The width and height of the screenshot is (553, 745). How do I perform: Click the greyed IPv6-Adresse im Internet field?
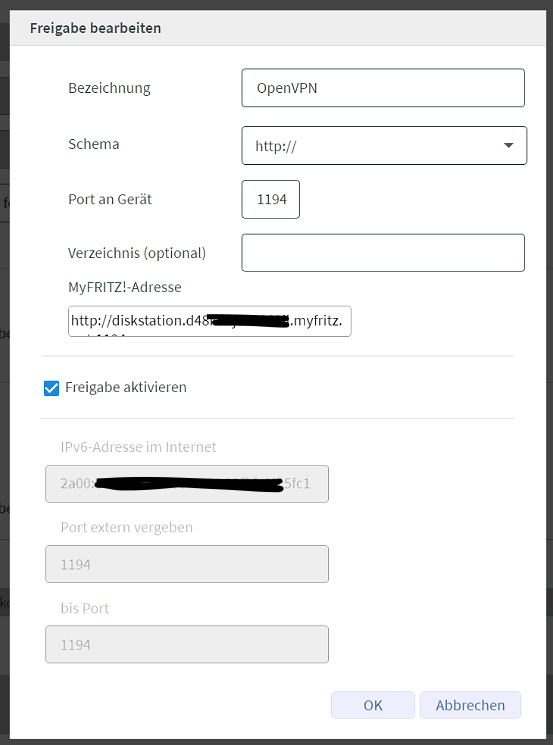pos(187,484)
